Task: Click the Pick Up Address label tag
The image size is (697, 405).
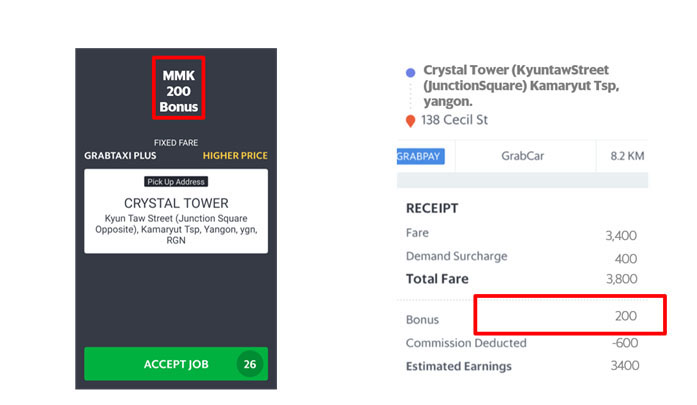Action: click(176, 181)
